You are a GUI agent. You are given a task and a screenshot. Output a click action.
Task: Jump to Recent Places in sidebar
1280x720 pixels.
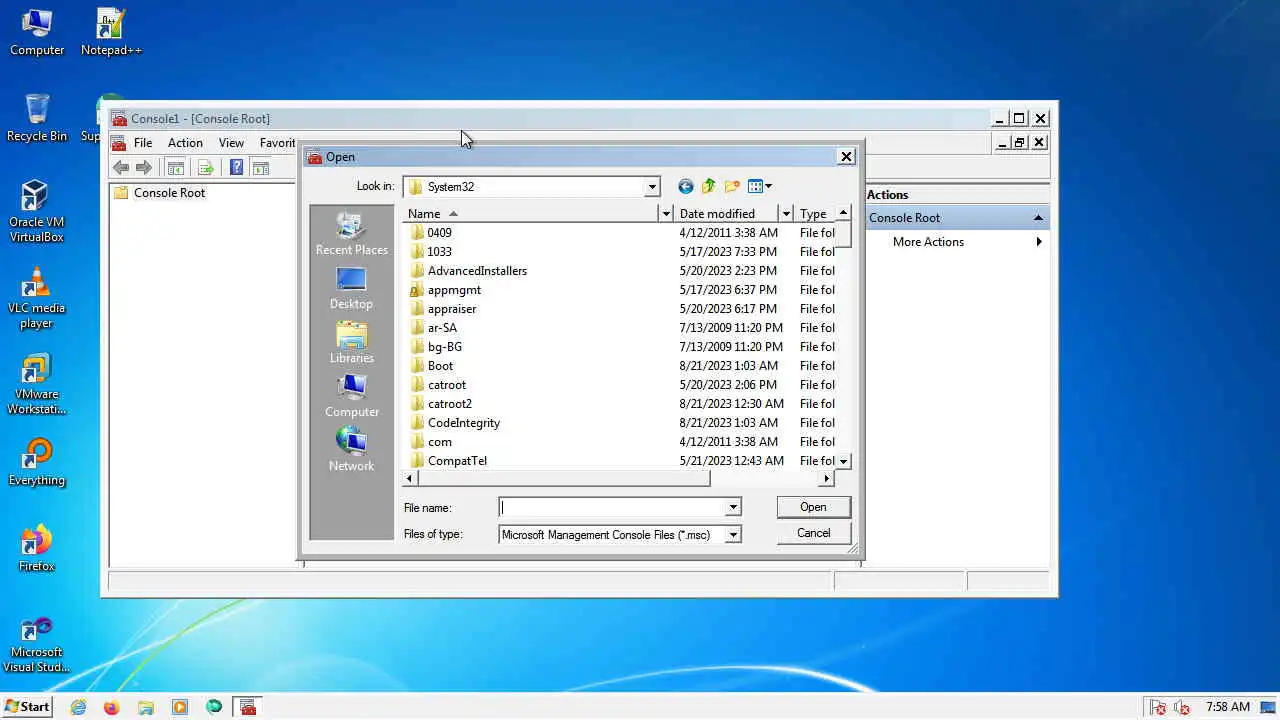[x=351, y=234]
